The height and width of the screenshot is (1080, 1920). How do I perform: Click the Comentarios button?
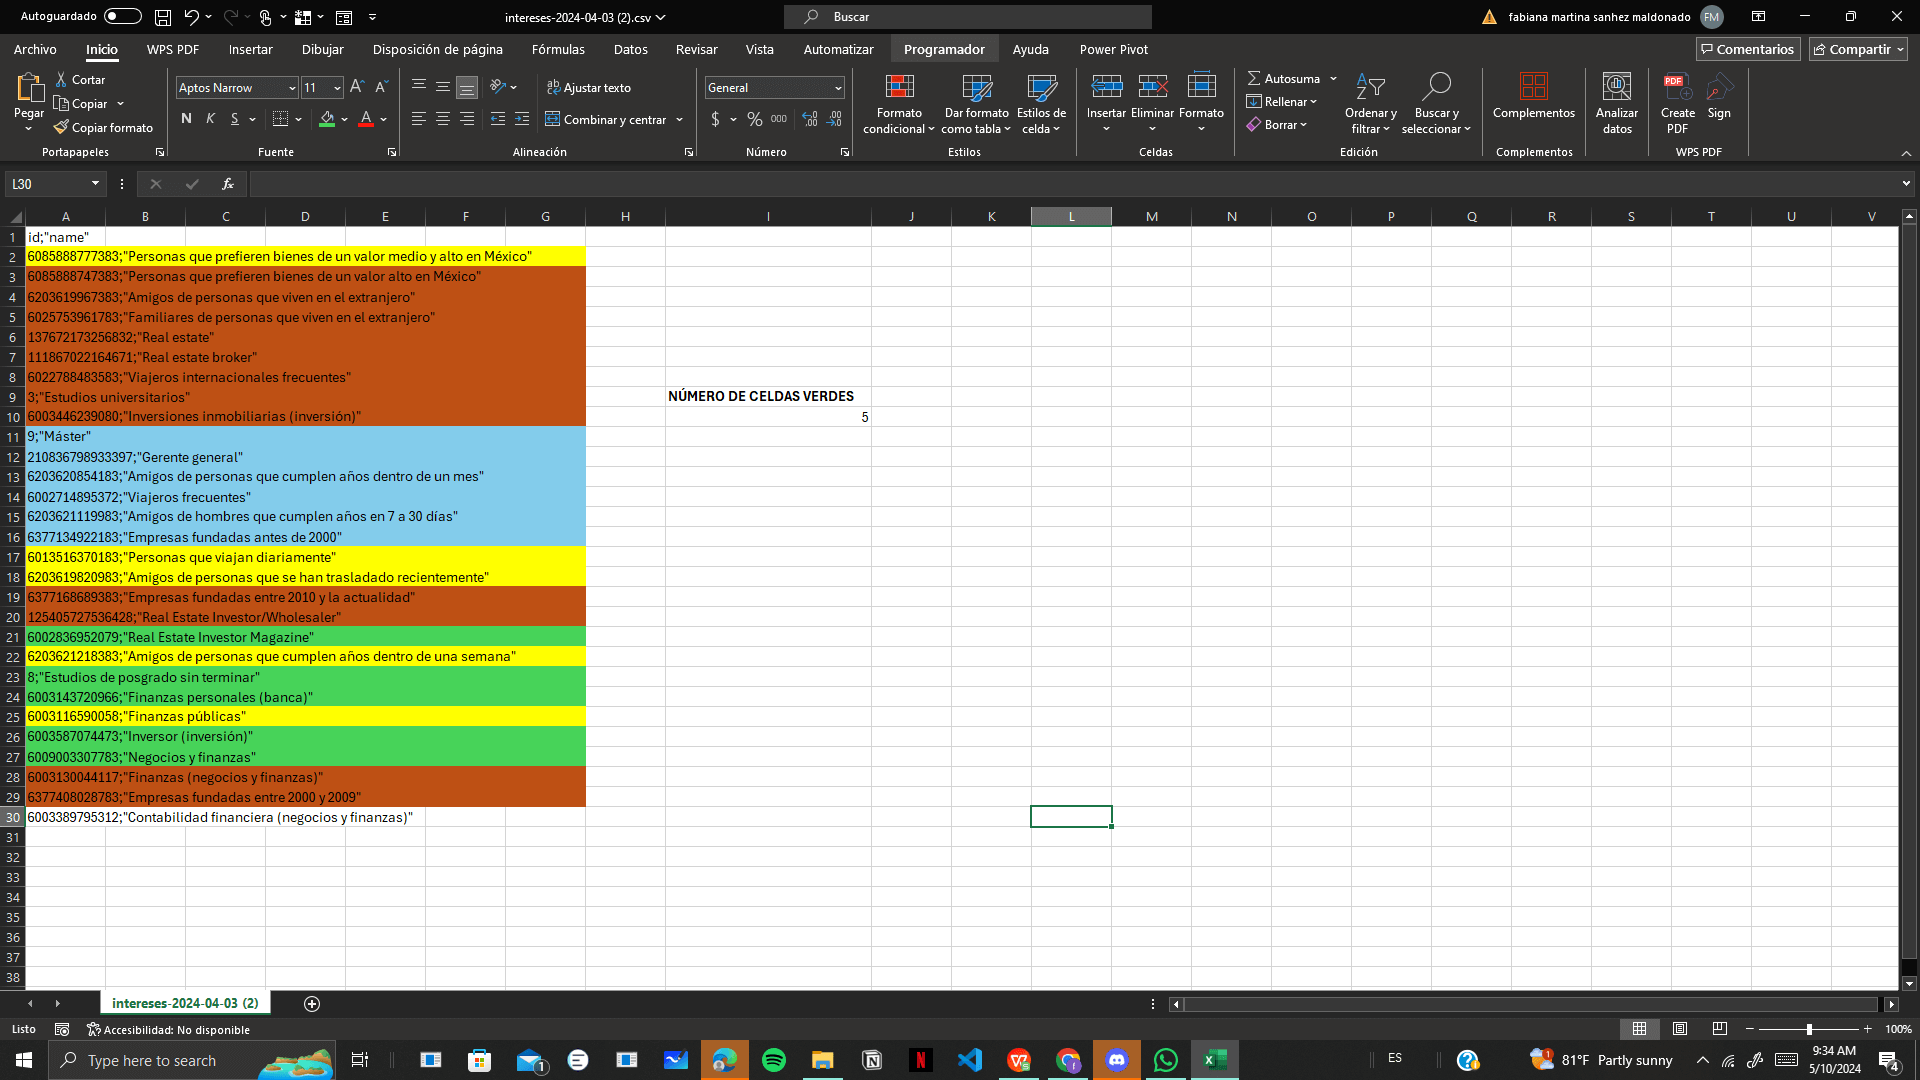point(1747,49)
